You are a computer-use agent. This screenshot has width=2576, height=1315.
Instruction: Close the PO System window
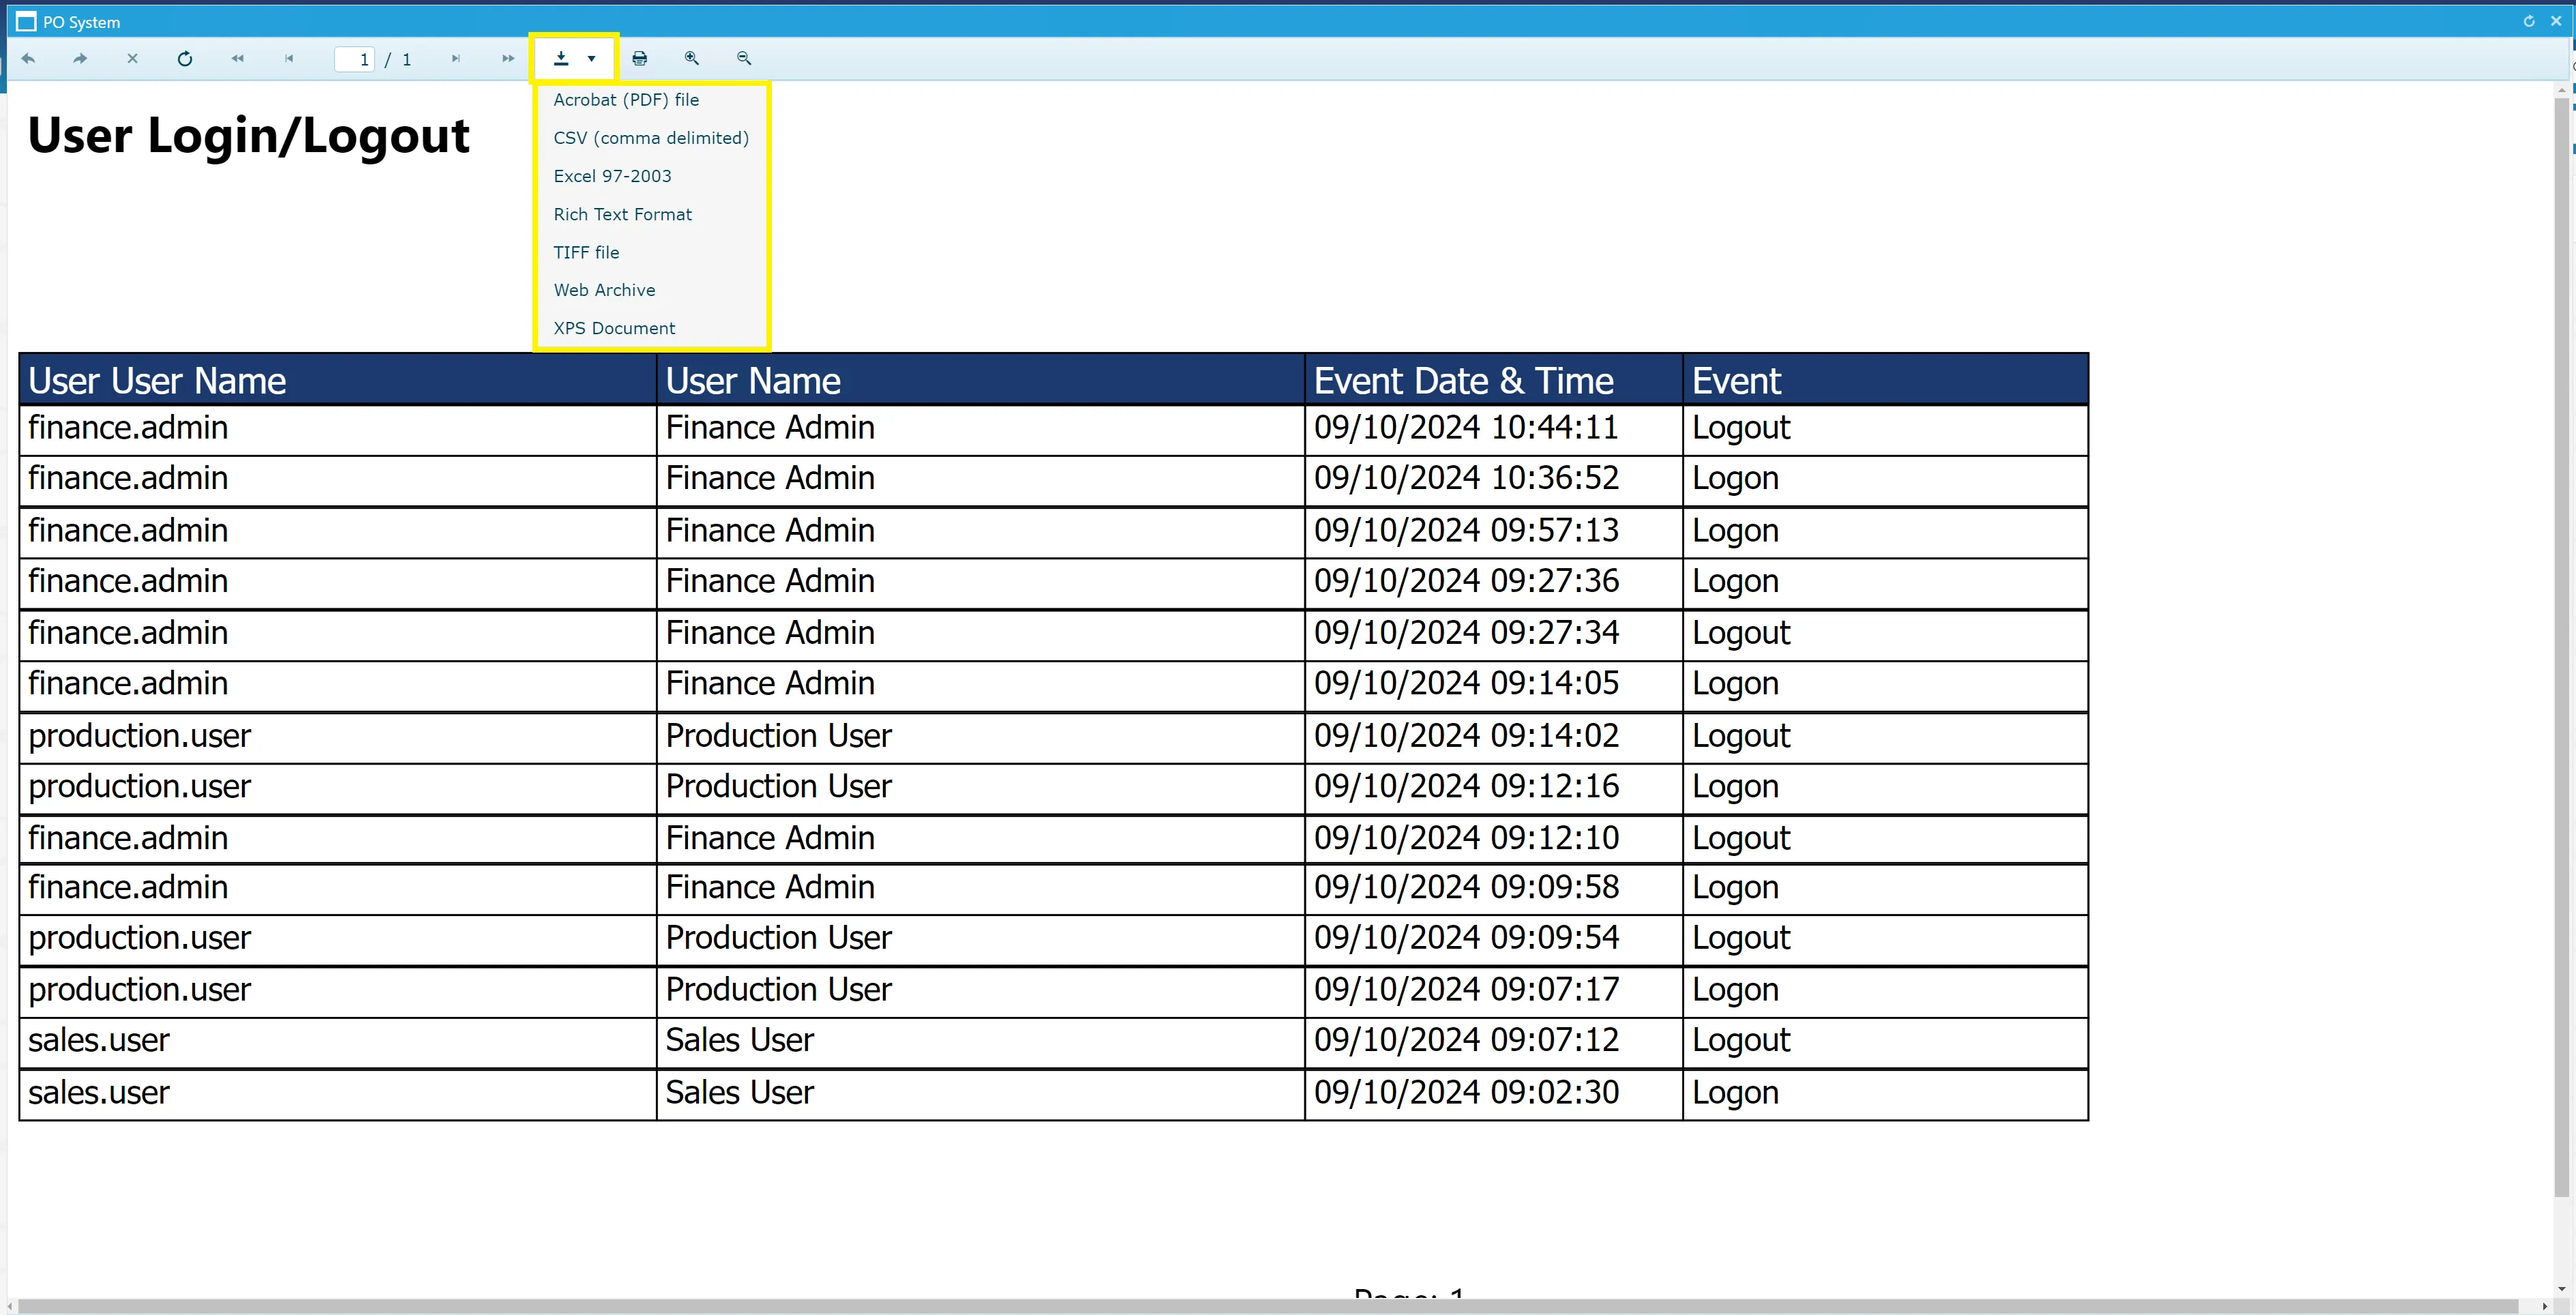point(2555,21)
